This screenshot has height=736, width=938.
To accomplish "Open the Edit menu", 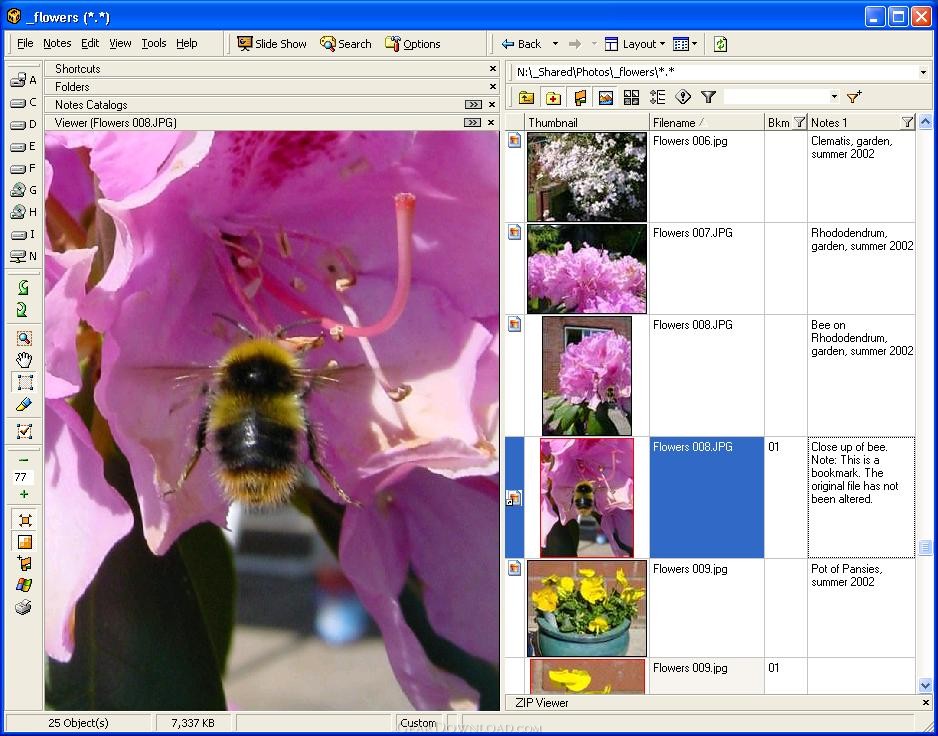I will [90, 43].
